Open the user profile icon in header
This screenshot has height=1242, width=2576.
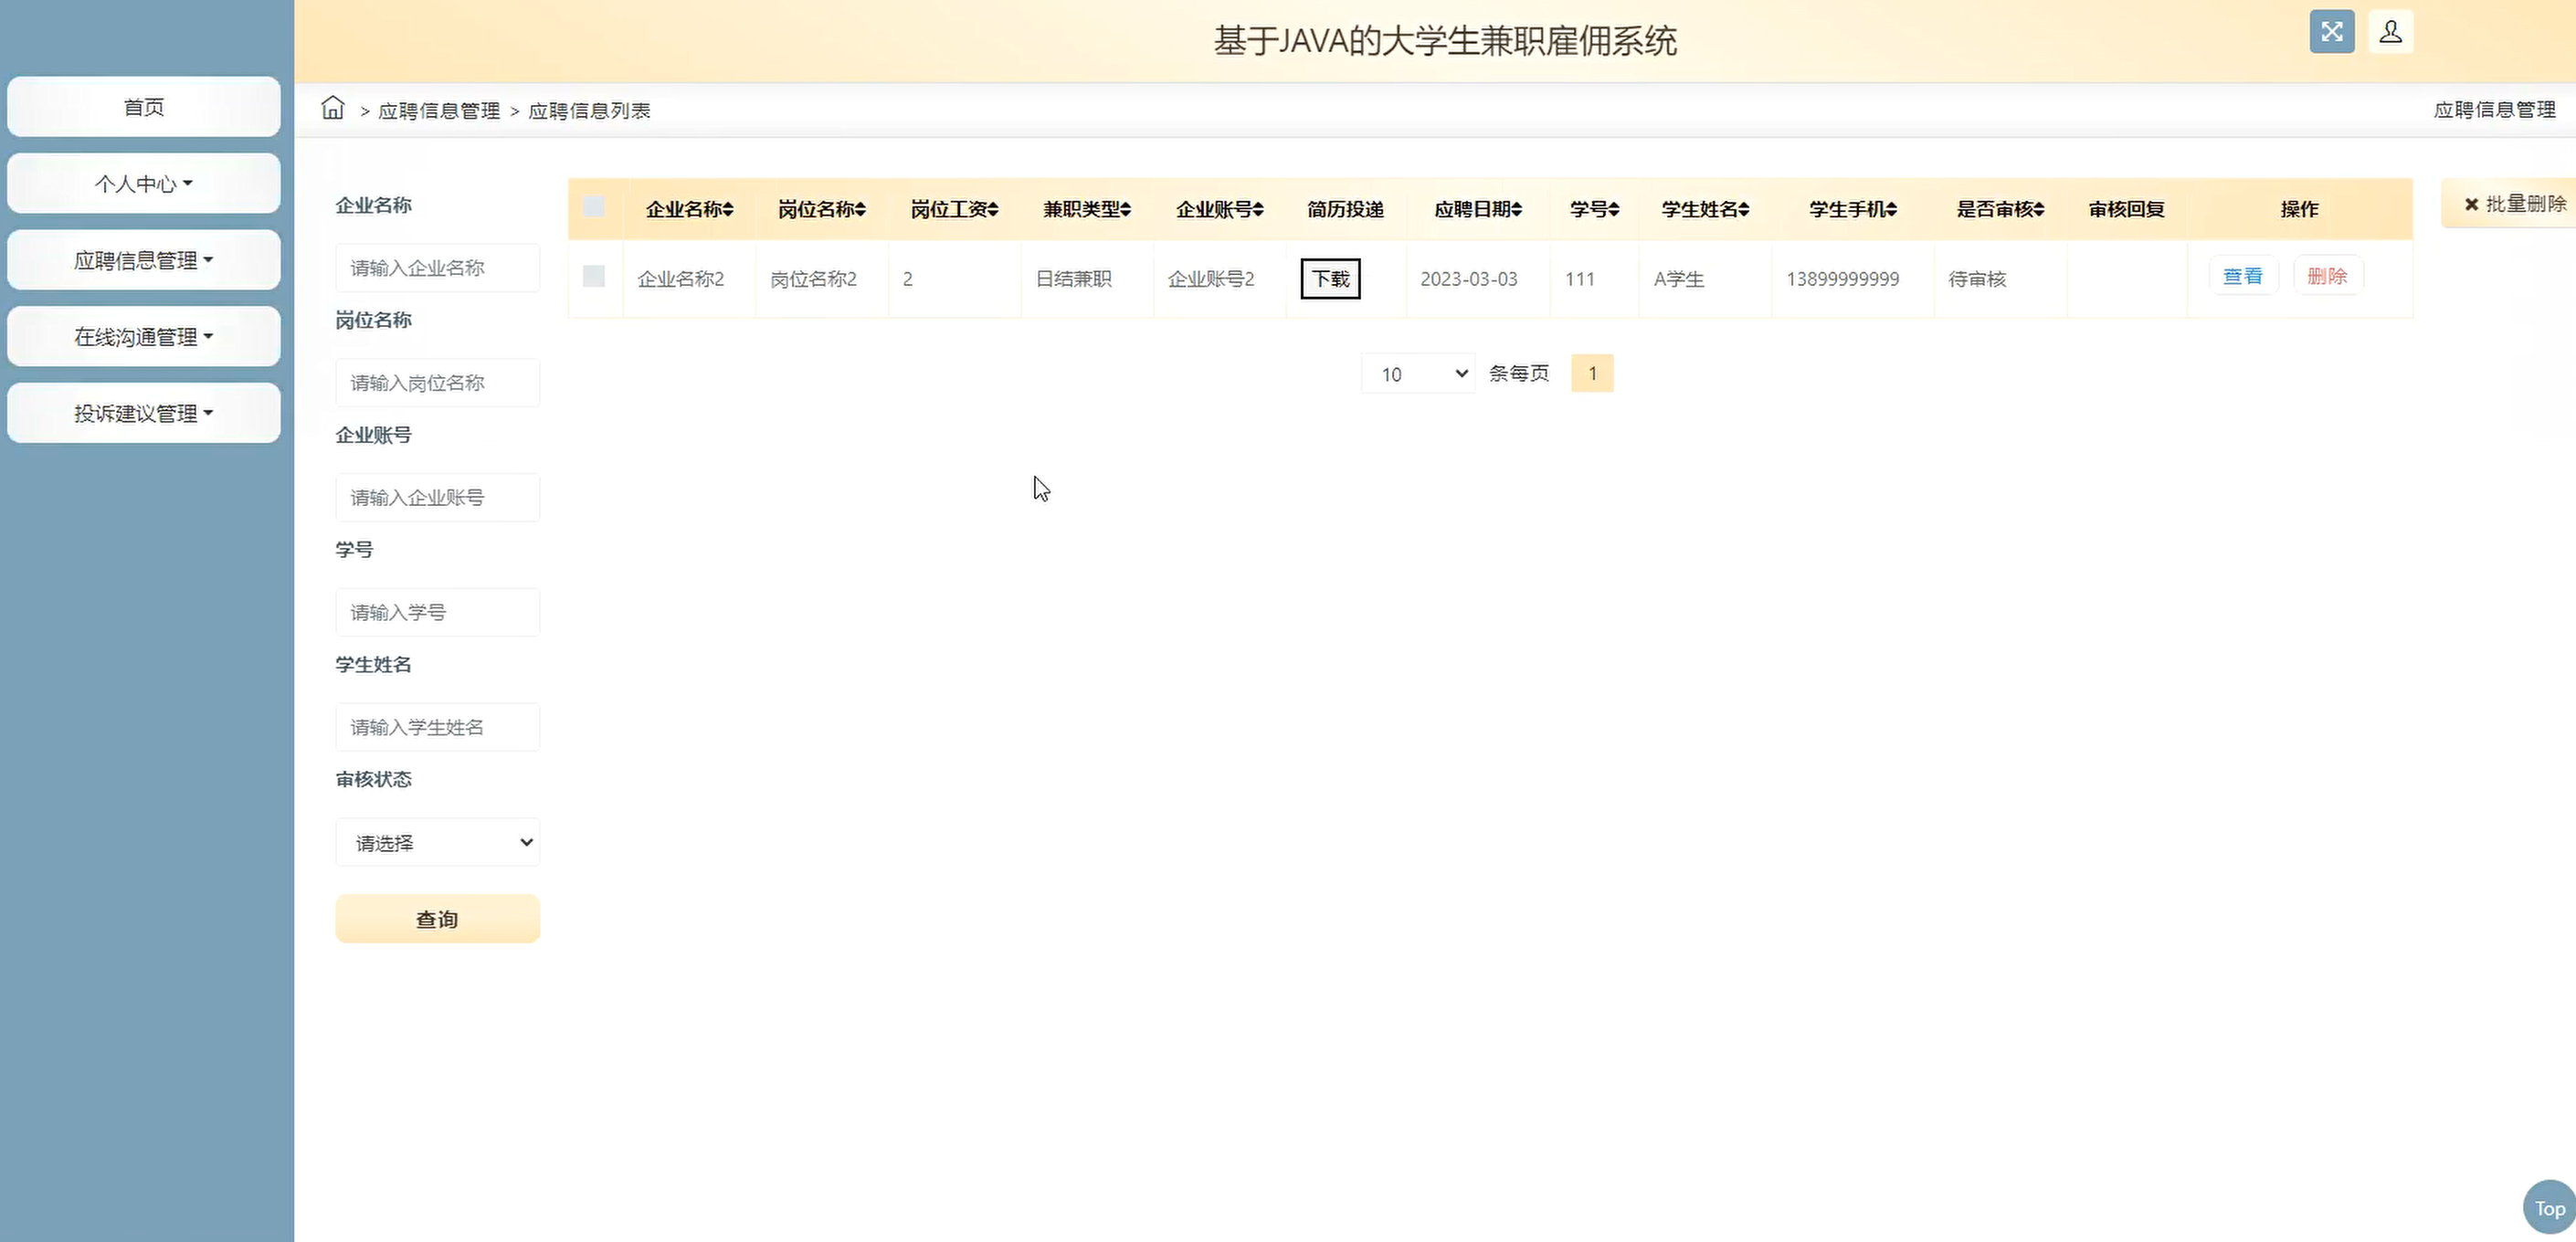click(2390, 31)
